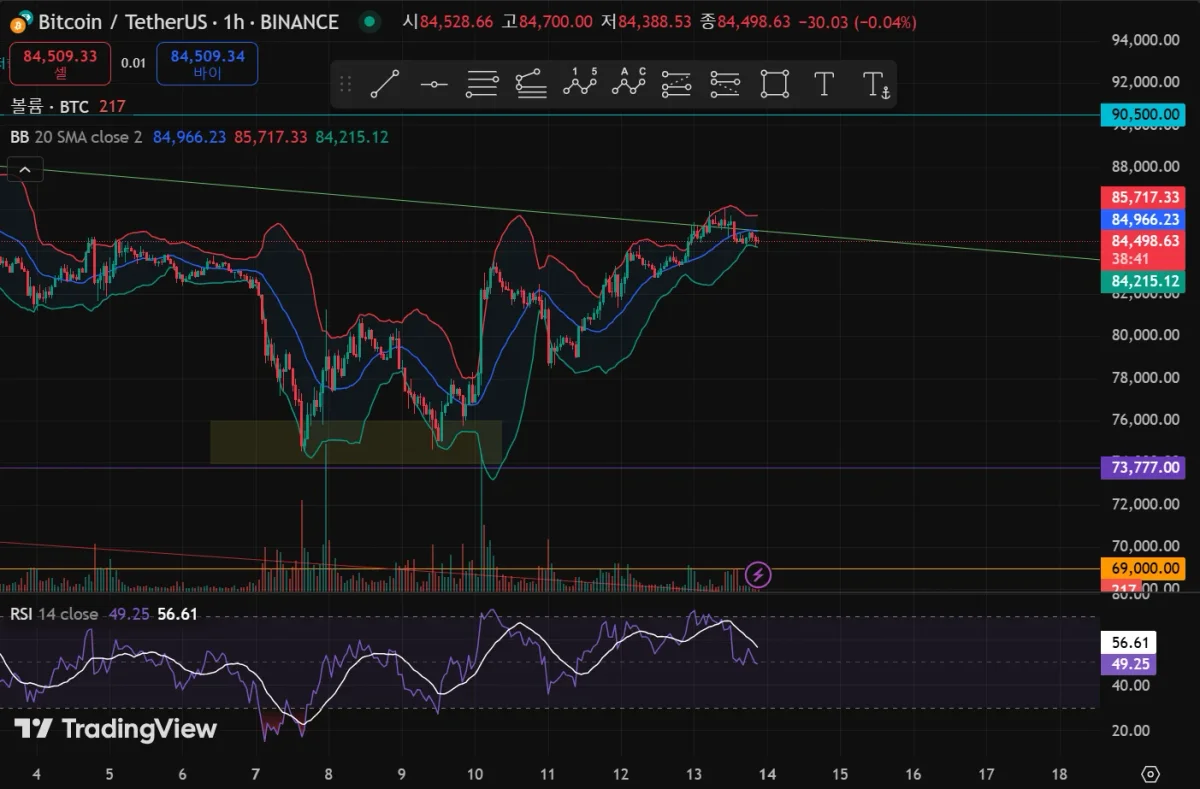Click the green market status dot
Viewport: 1200px width, 789px height.
tap(371, 21)
